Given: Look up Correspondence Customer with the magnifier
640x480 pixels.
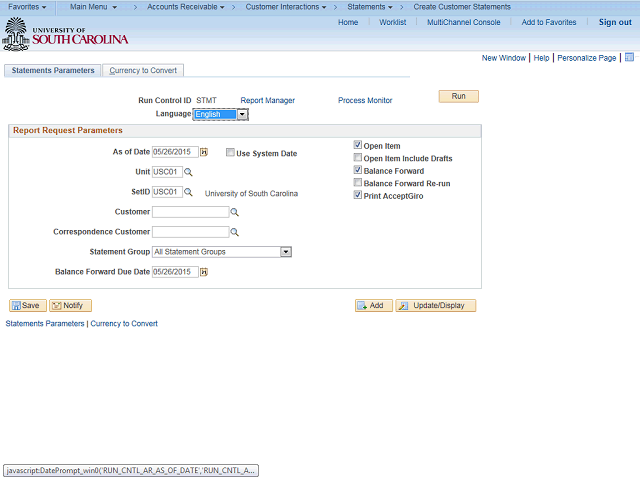Looking at the screenshot, I should point(234,232).
